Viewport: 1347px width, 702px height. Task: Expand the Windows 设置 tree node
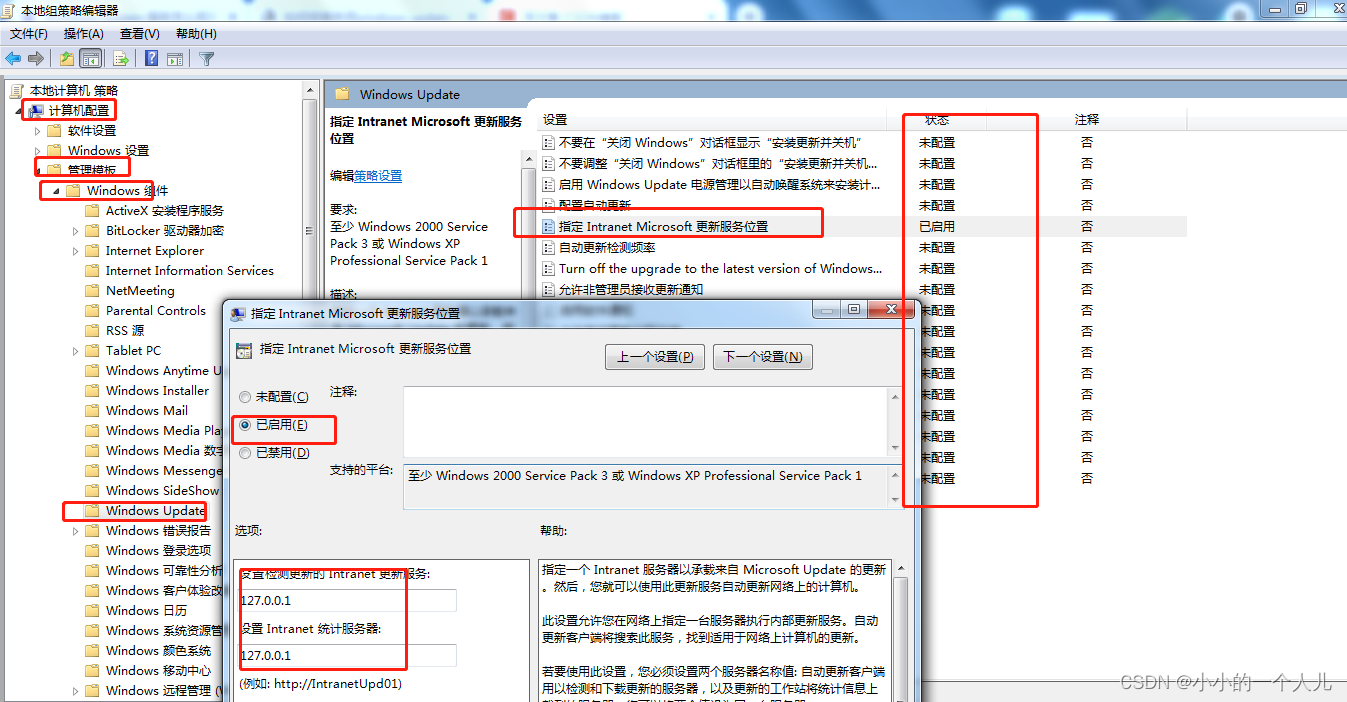click(38, 151)
